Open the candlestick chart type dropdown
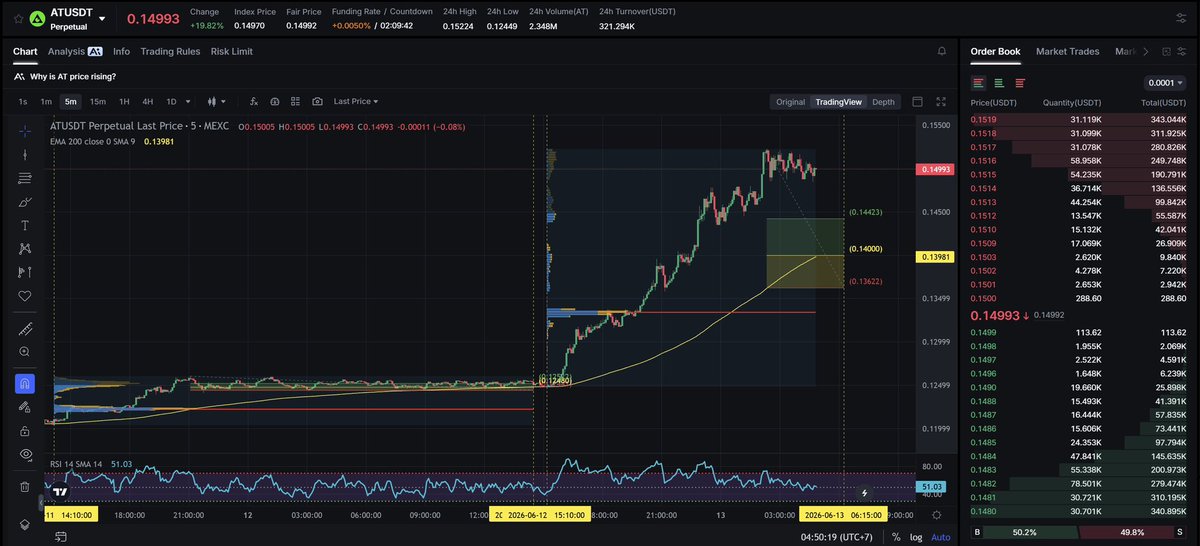This screenshot has width=1200, height=546. [x=216, y=101]
